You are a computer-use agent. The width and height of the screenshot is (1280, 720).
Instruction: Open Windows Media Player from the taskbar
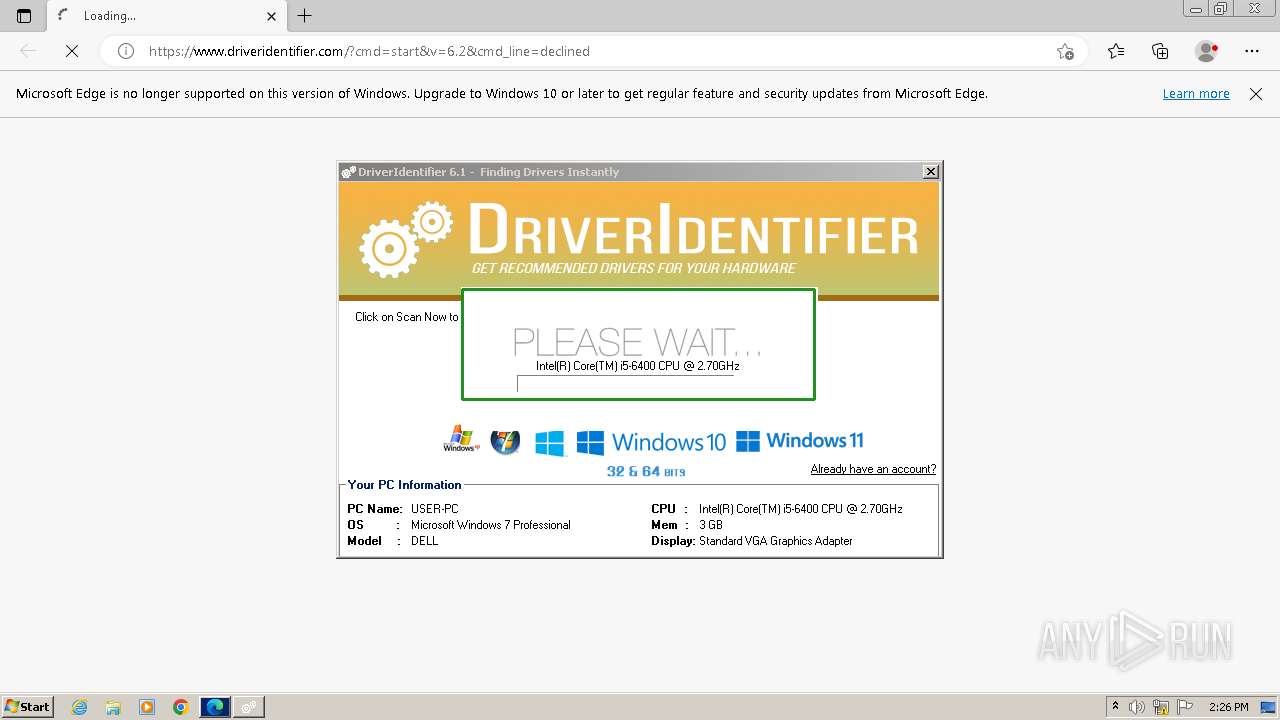(147, 707)
